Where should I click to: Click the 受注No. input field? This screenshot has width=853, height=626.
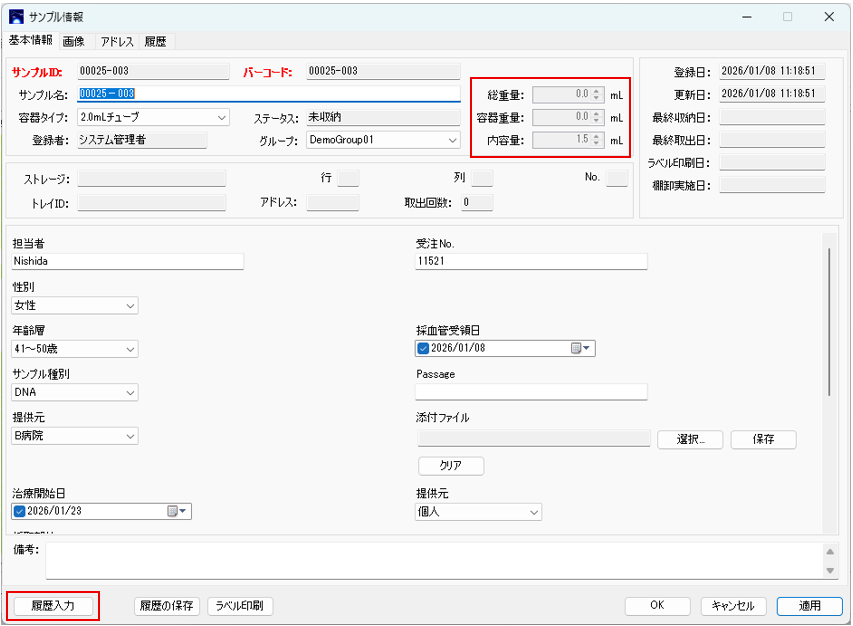tap(531, 262)
